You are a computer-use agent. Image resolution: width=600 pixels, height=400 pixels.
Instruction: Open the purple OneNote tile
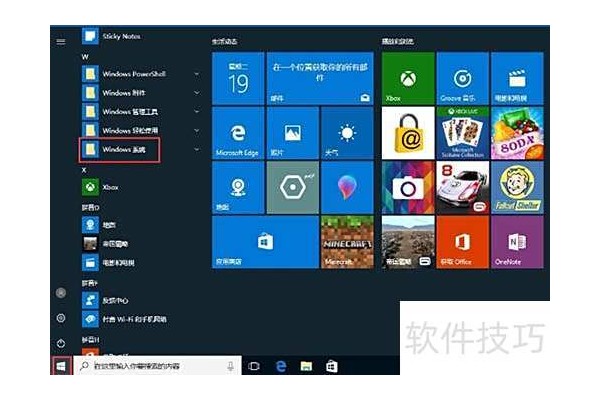pyautogui.click(x=517, y=242)
